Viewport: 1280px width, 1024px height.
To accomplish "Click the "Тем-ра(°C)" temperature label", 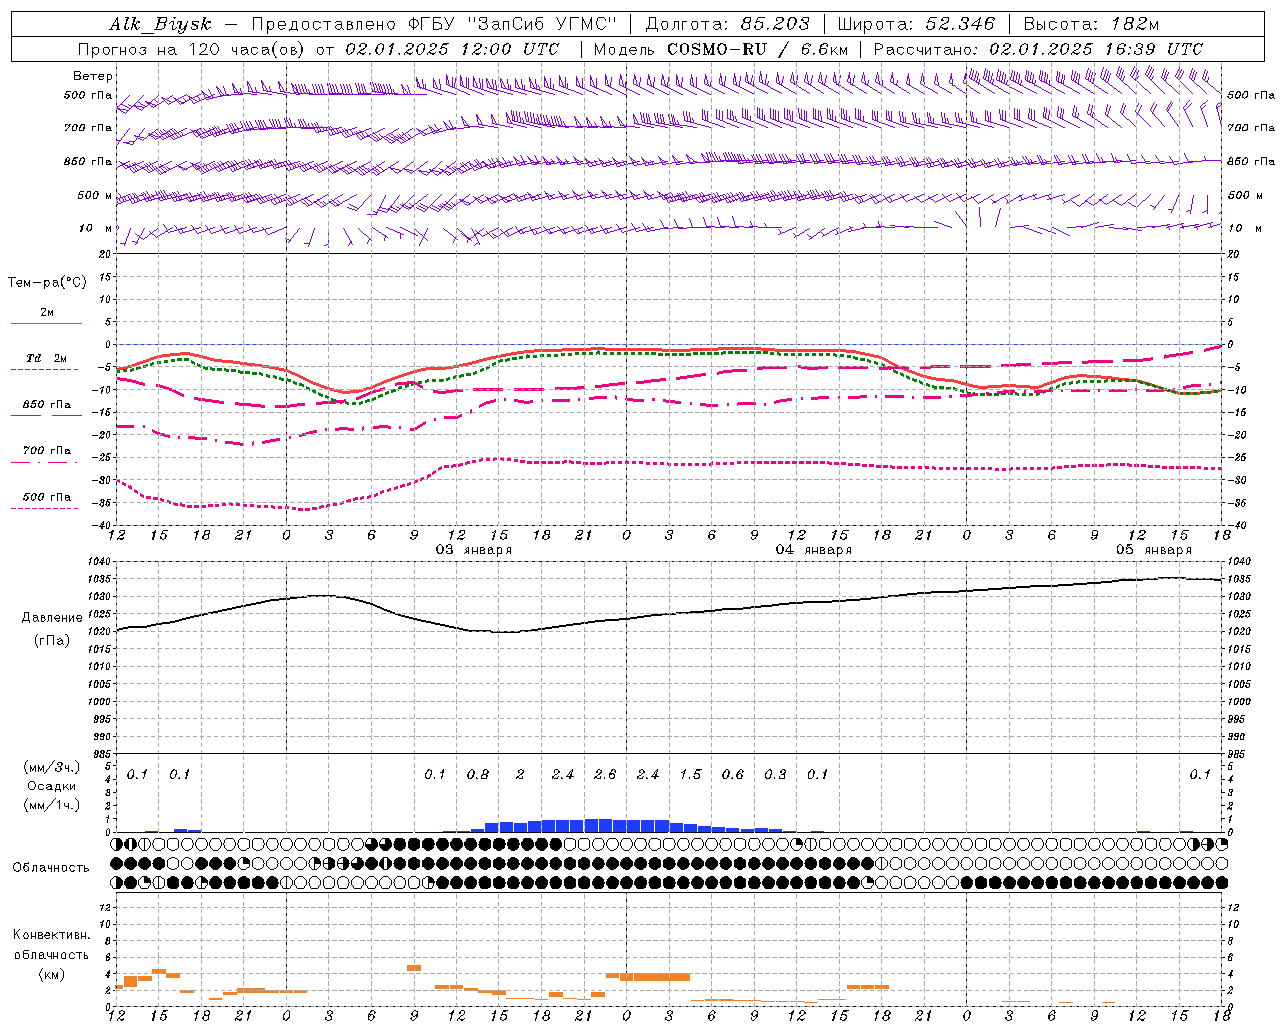I will 48,283.
